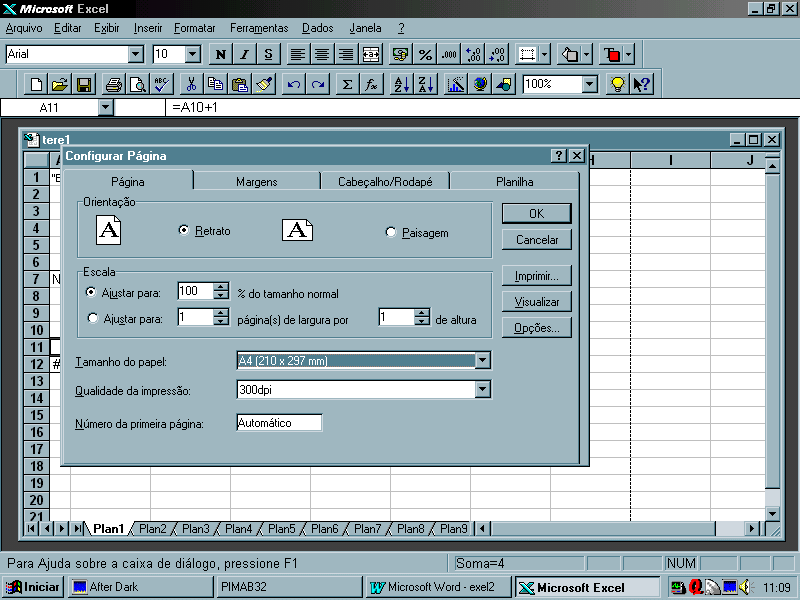Undo the last action
This screenshot has height=600, width=800.
click(293, 84)
